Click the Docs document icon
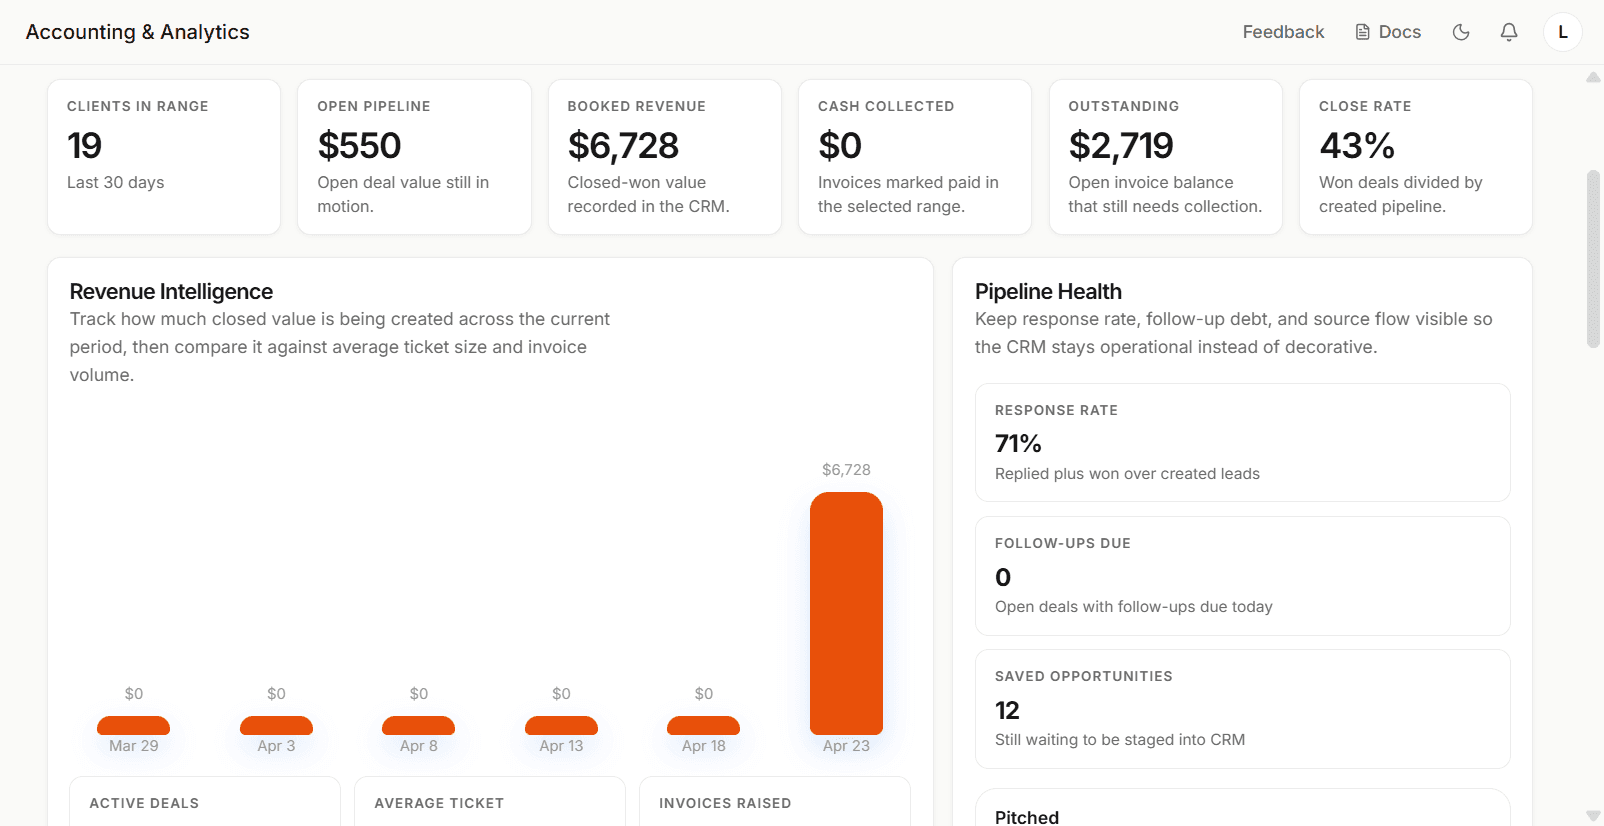This screenshot has height=826, width=1604. (1363, 32)
